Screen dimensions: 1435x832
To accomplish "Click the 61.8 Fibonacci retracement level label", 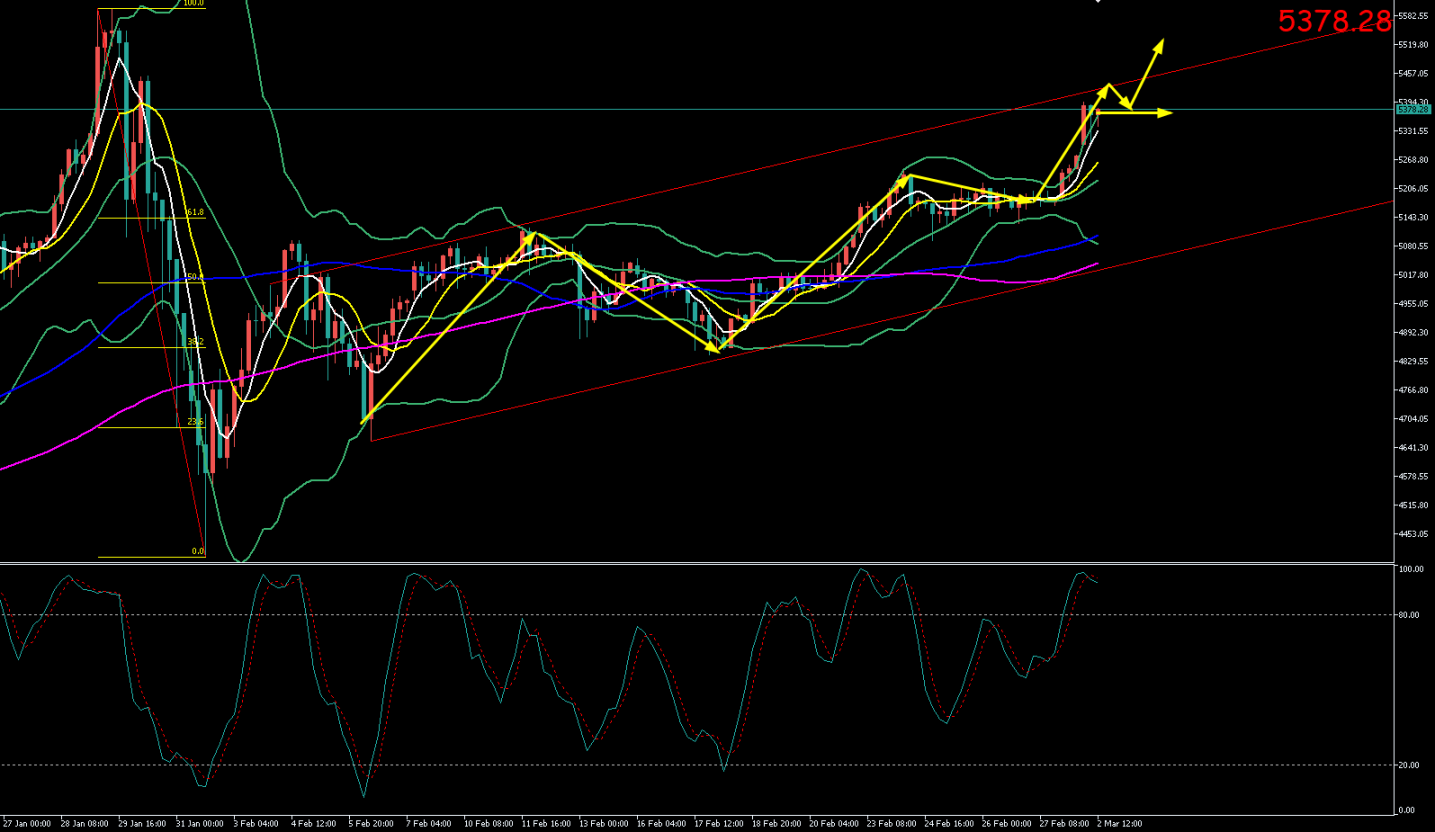I will [195, 213].
